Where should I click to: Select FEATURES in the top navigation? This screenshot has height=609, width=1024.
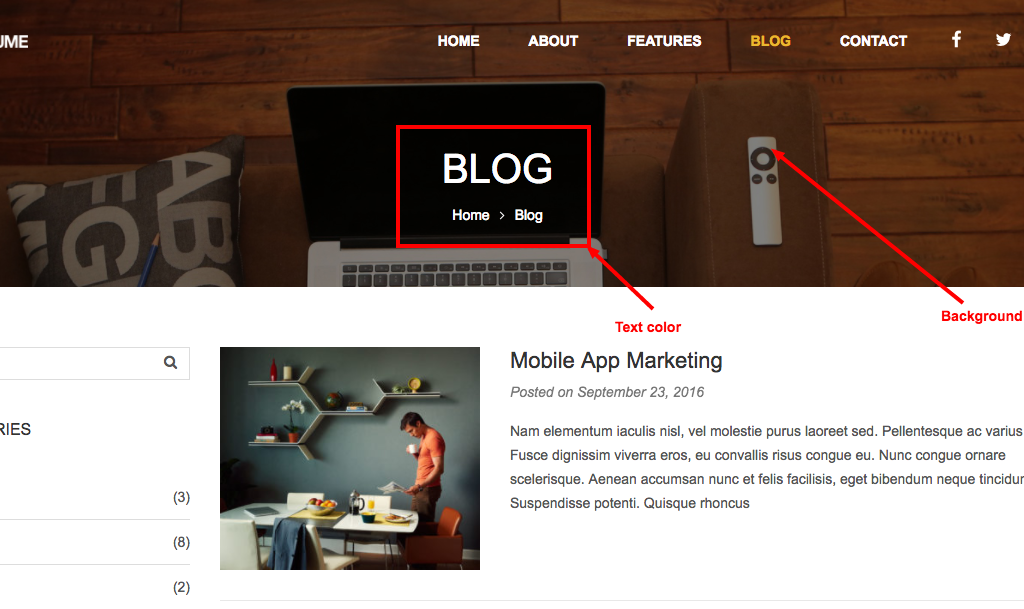(664, 41)
